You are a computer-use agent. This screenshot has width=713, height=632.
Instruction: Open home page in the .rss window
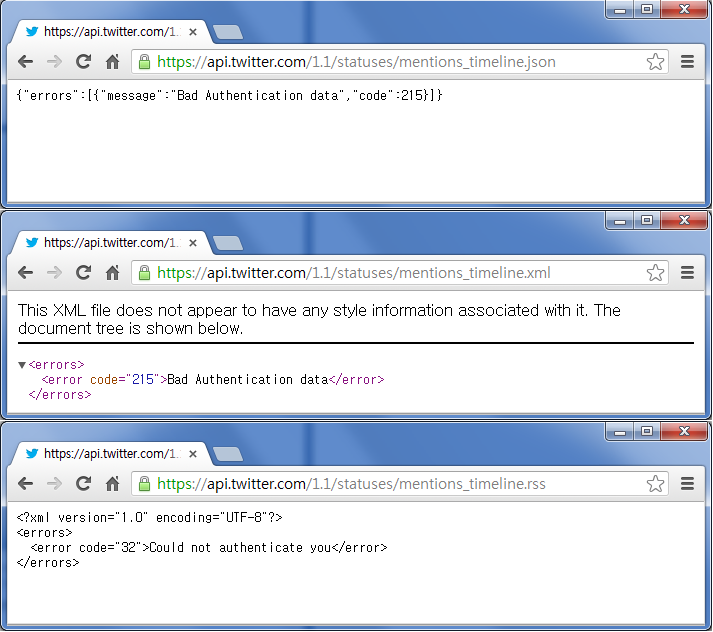coord(112,483)
